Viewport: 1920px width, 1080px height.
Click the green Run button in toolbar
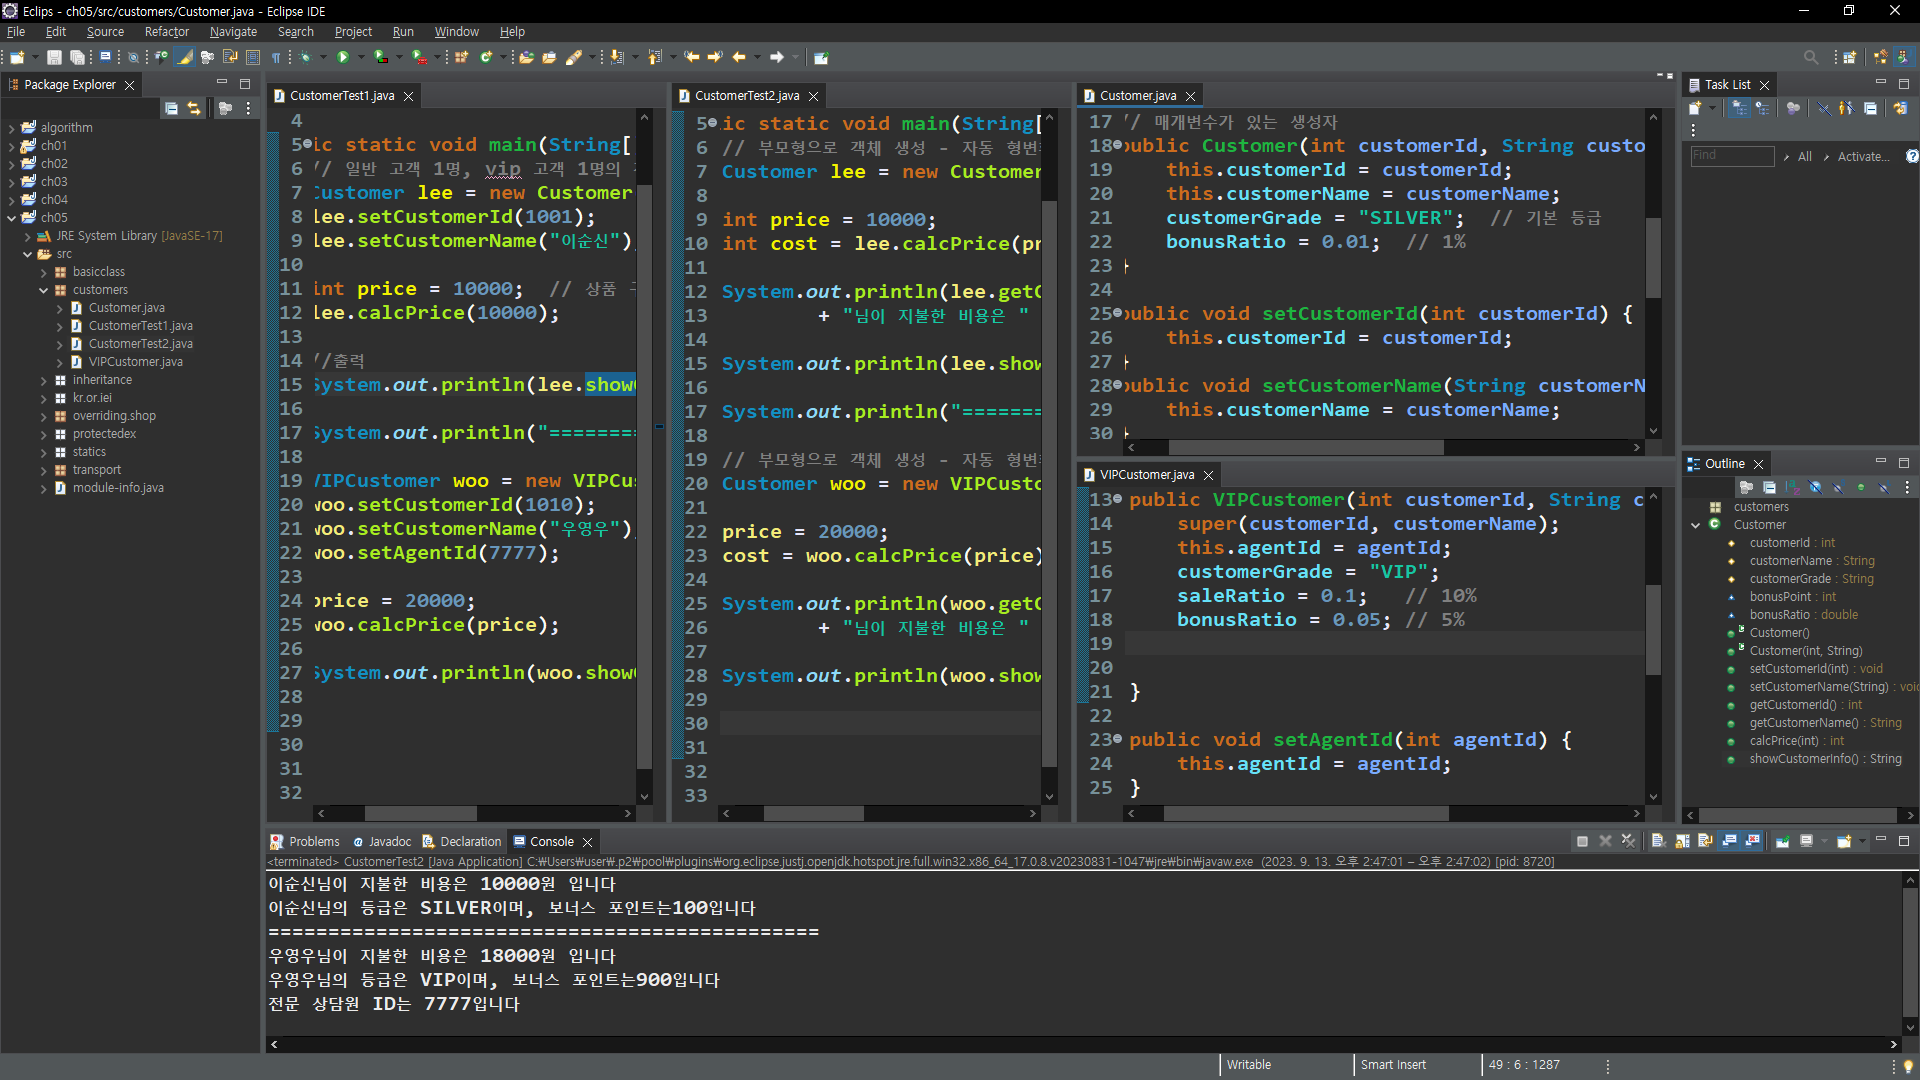[343, 57]
